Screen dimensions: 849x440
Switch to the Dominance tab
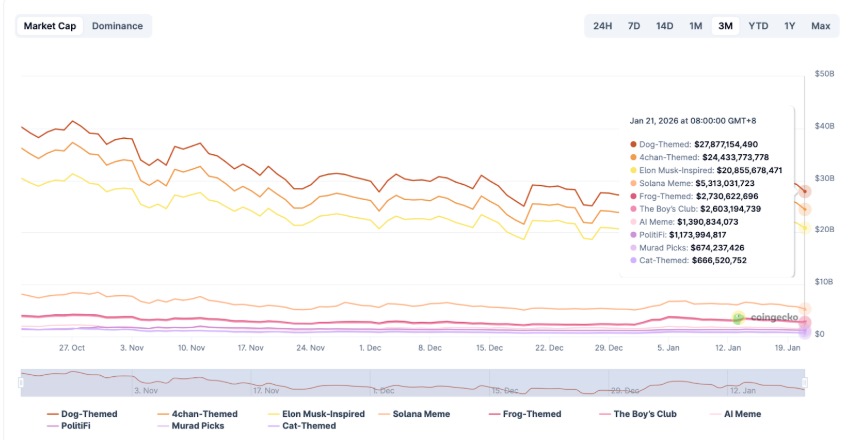point(117,26)
